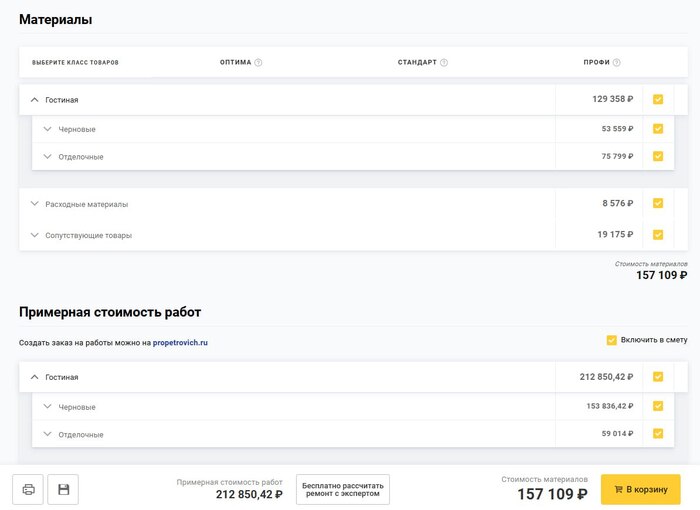The image size is (700, 510).
Task: Toggle the Включить в смету checkbox
Action: (x=611, y=340)
